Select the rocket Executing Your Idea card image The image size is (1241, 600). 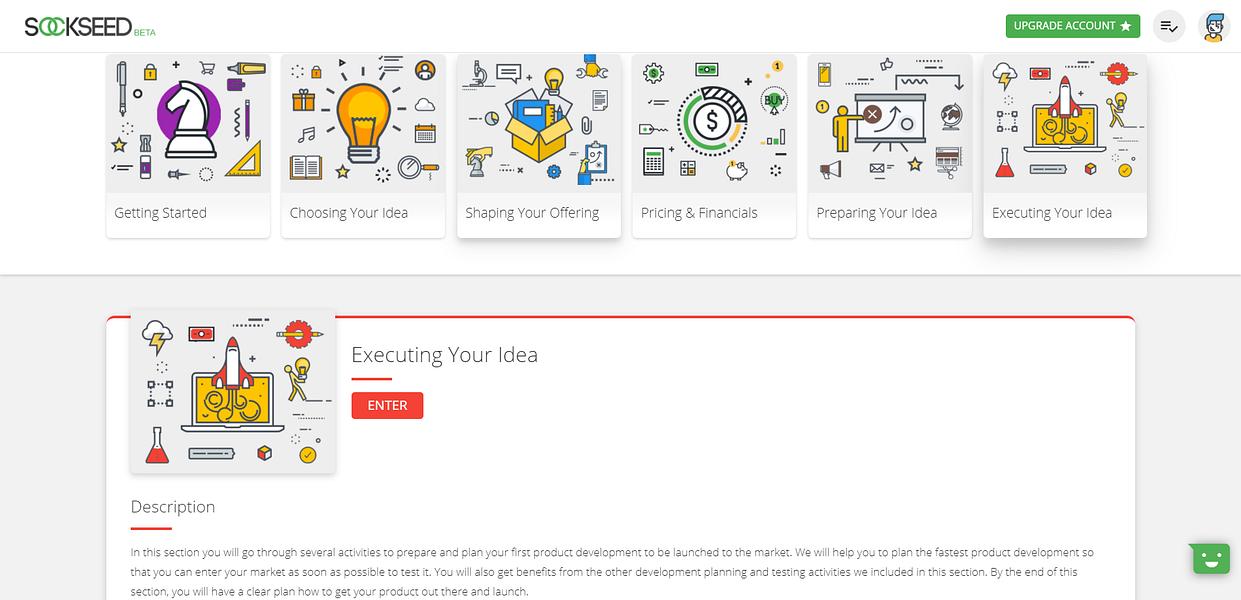(1065, 123)
